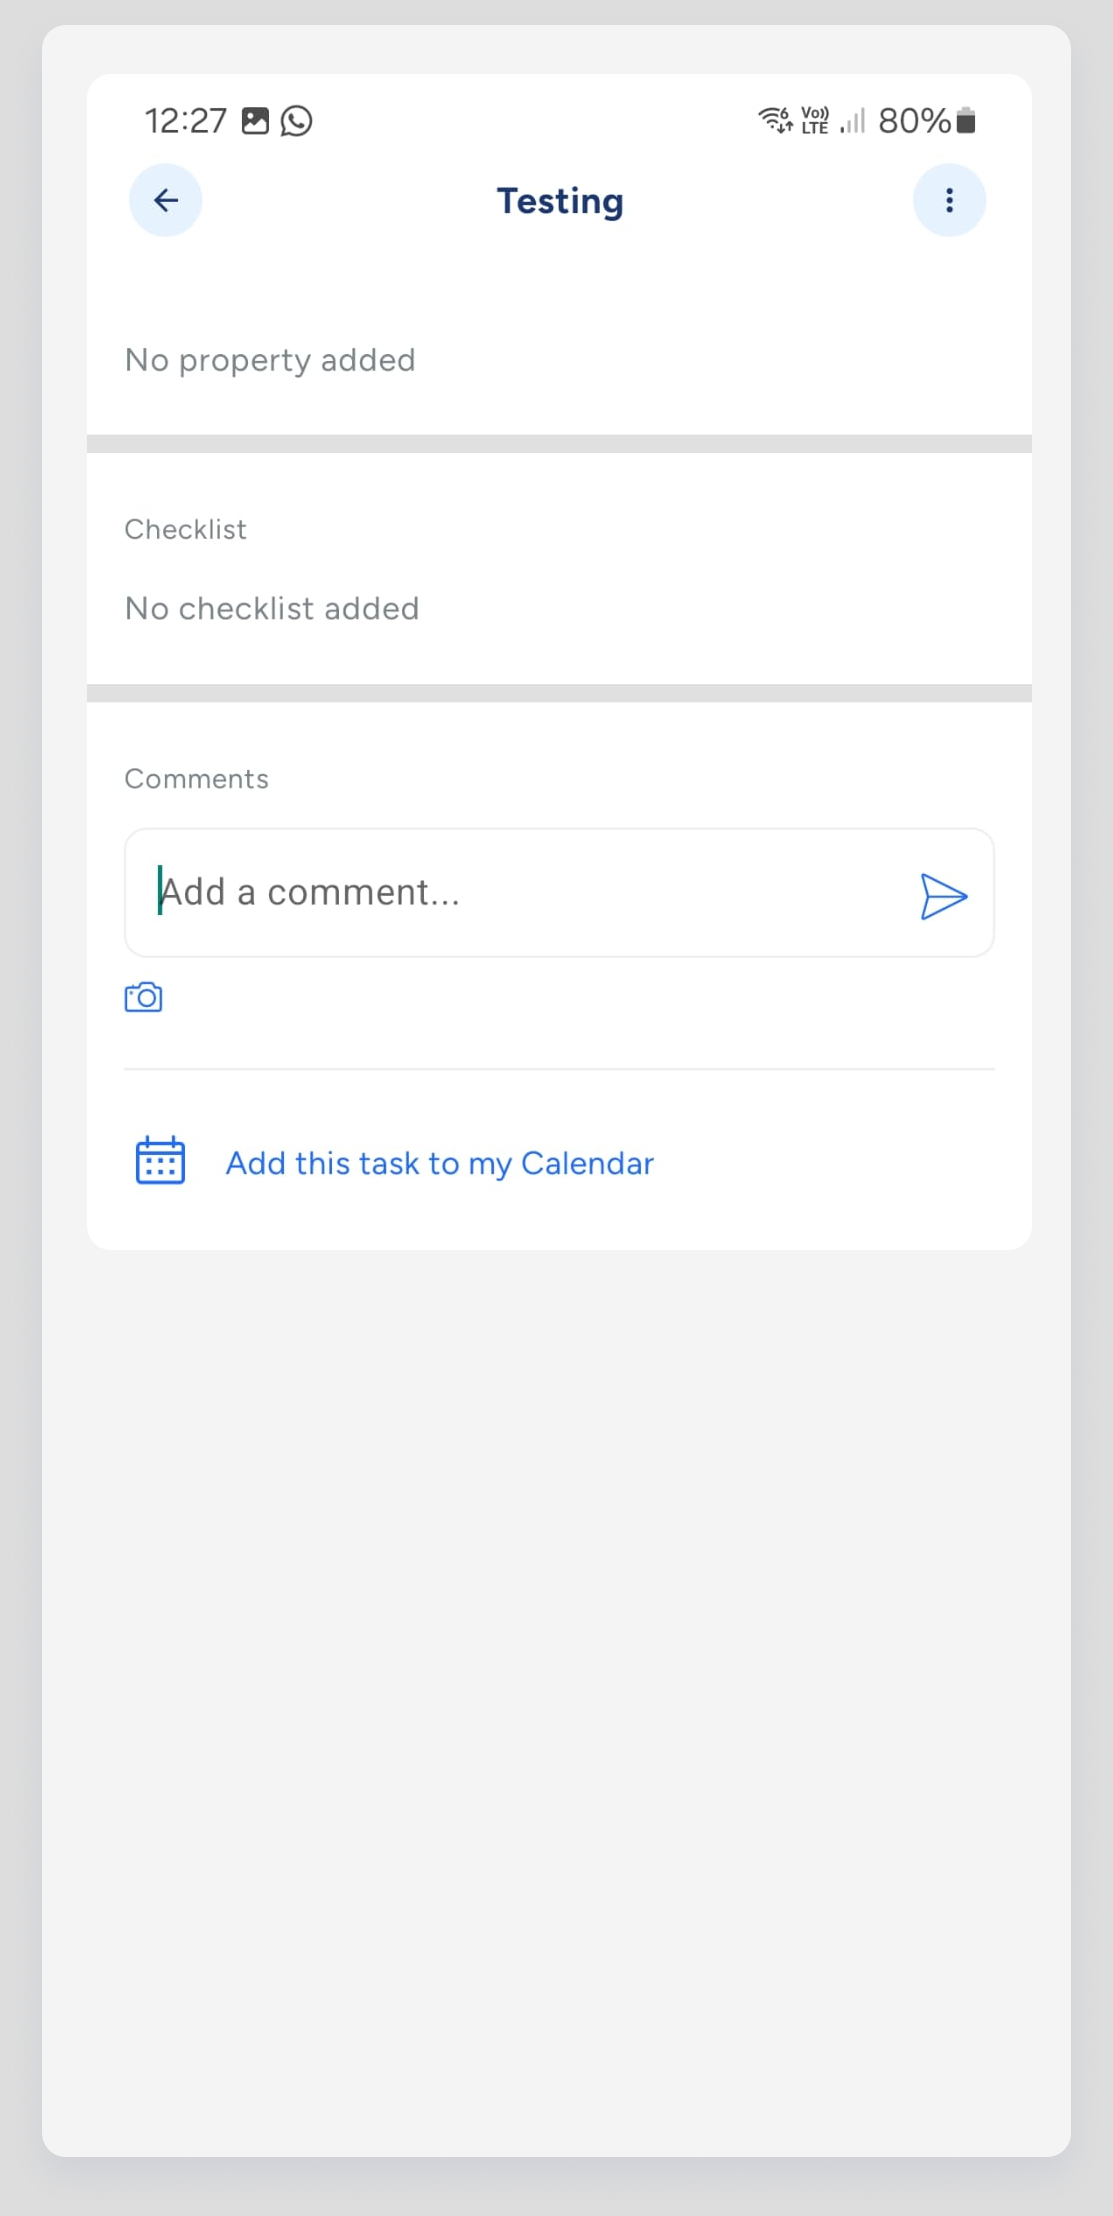Tap the Comments section heading
The height and width of the screenshot is (2216, 1113).
196,779
